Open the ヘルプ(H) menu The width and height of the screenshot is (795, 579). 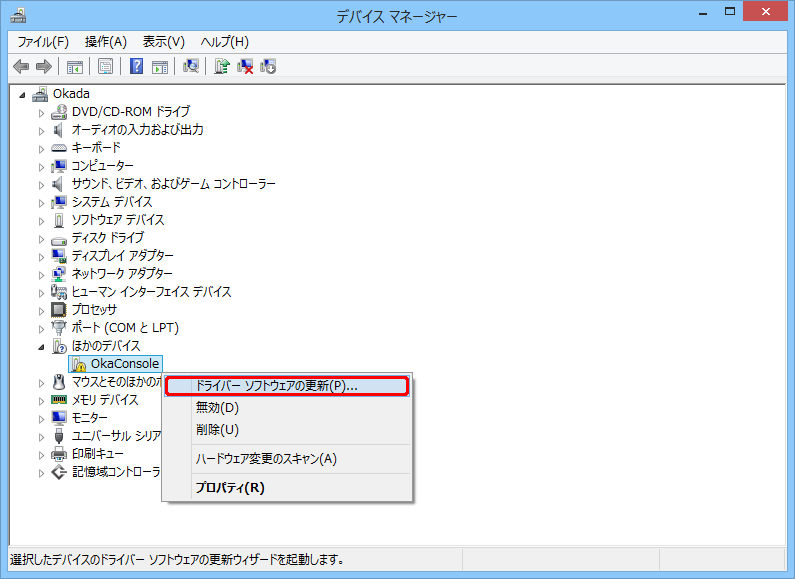(225, 42)
